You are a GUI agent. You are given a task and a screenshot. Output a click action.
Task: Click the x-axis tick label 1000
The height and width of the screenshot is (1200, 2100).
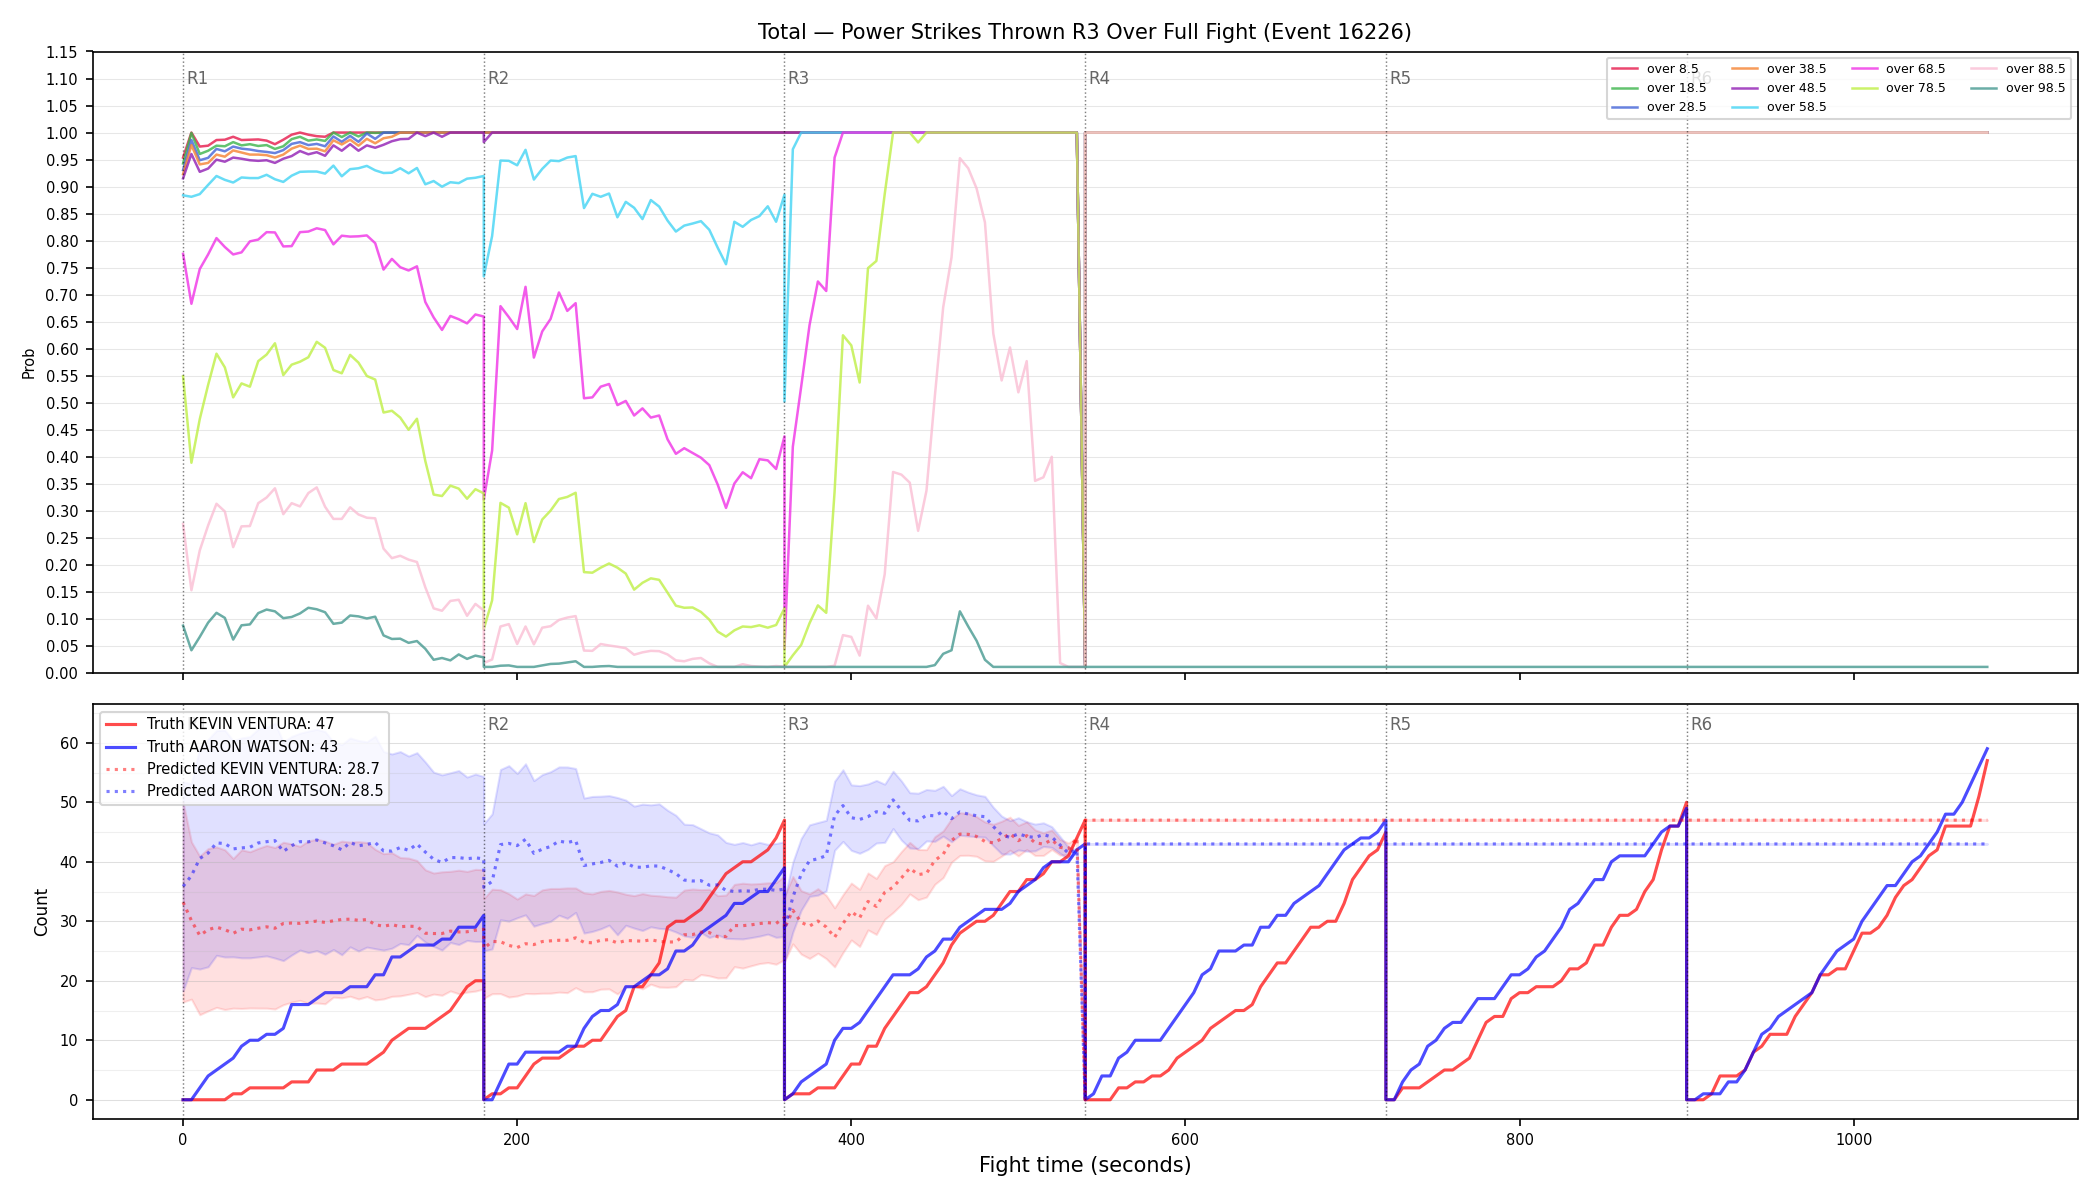(1853, 1139)
